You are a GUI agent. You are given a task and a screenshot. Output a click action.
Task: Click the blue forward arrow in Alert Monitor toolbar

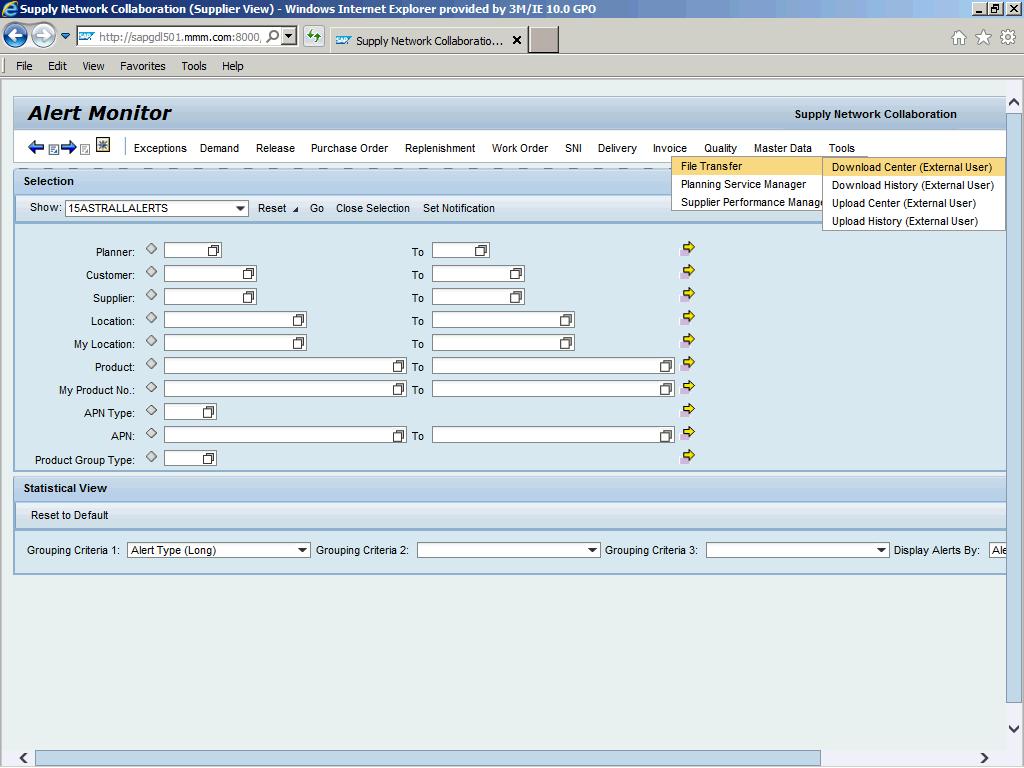[69, 147]
